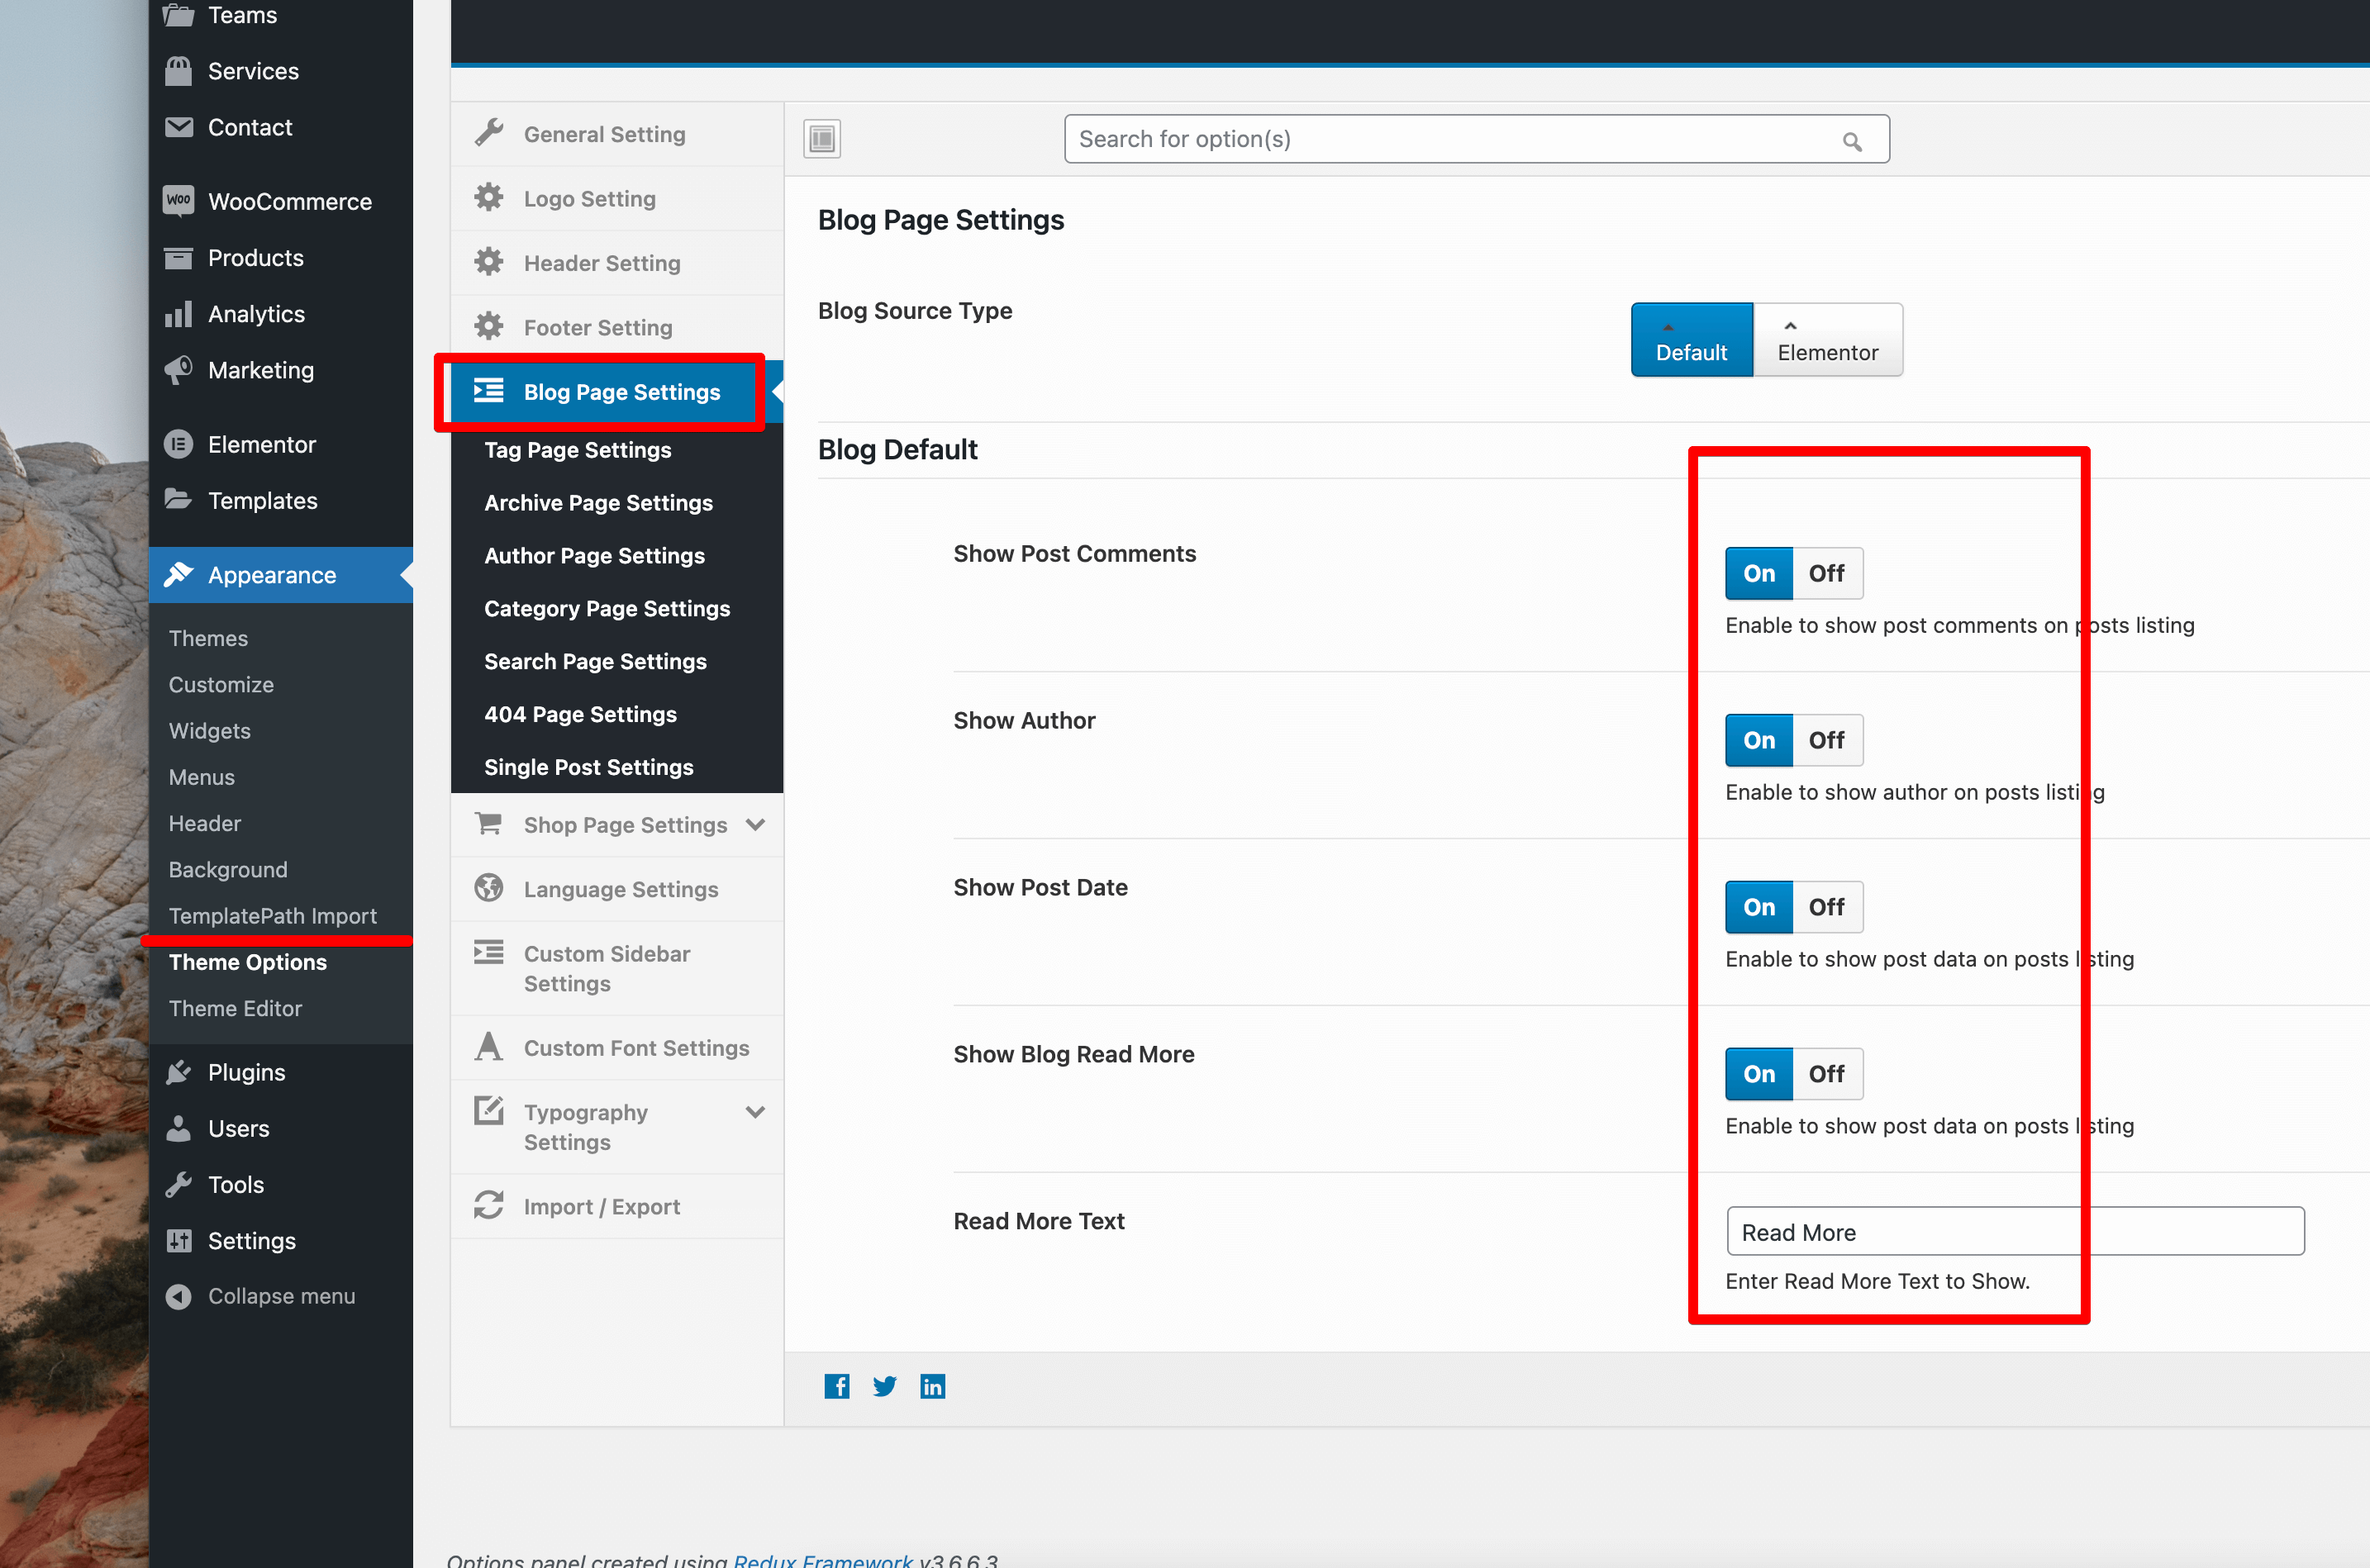The height and width of the screenshot is (1568, 2370).
Task: Open the Redux Framework link
Action: (x=822, y=1560)
